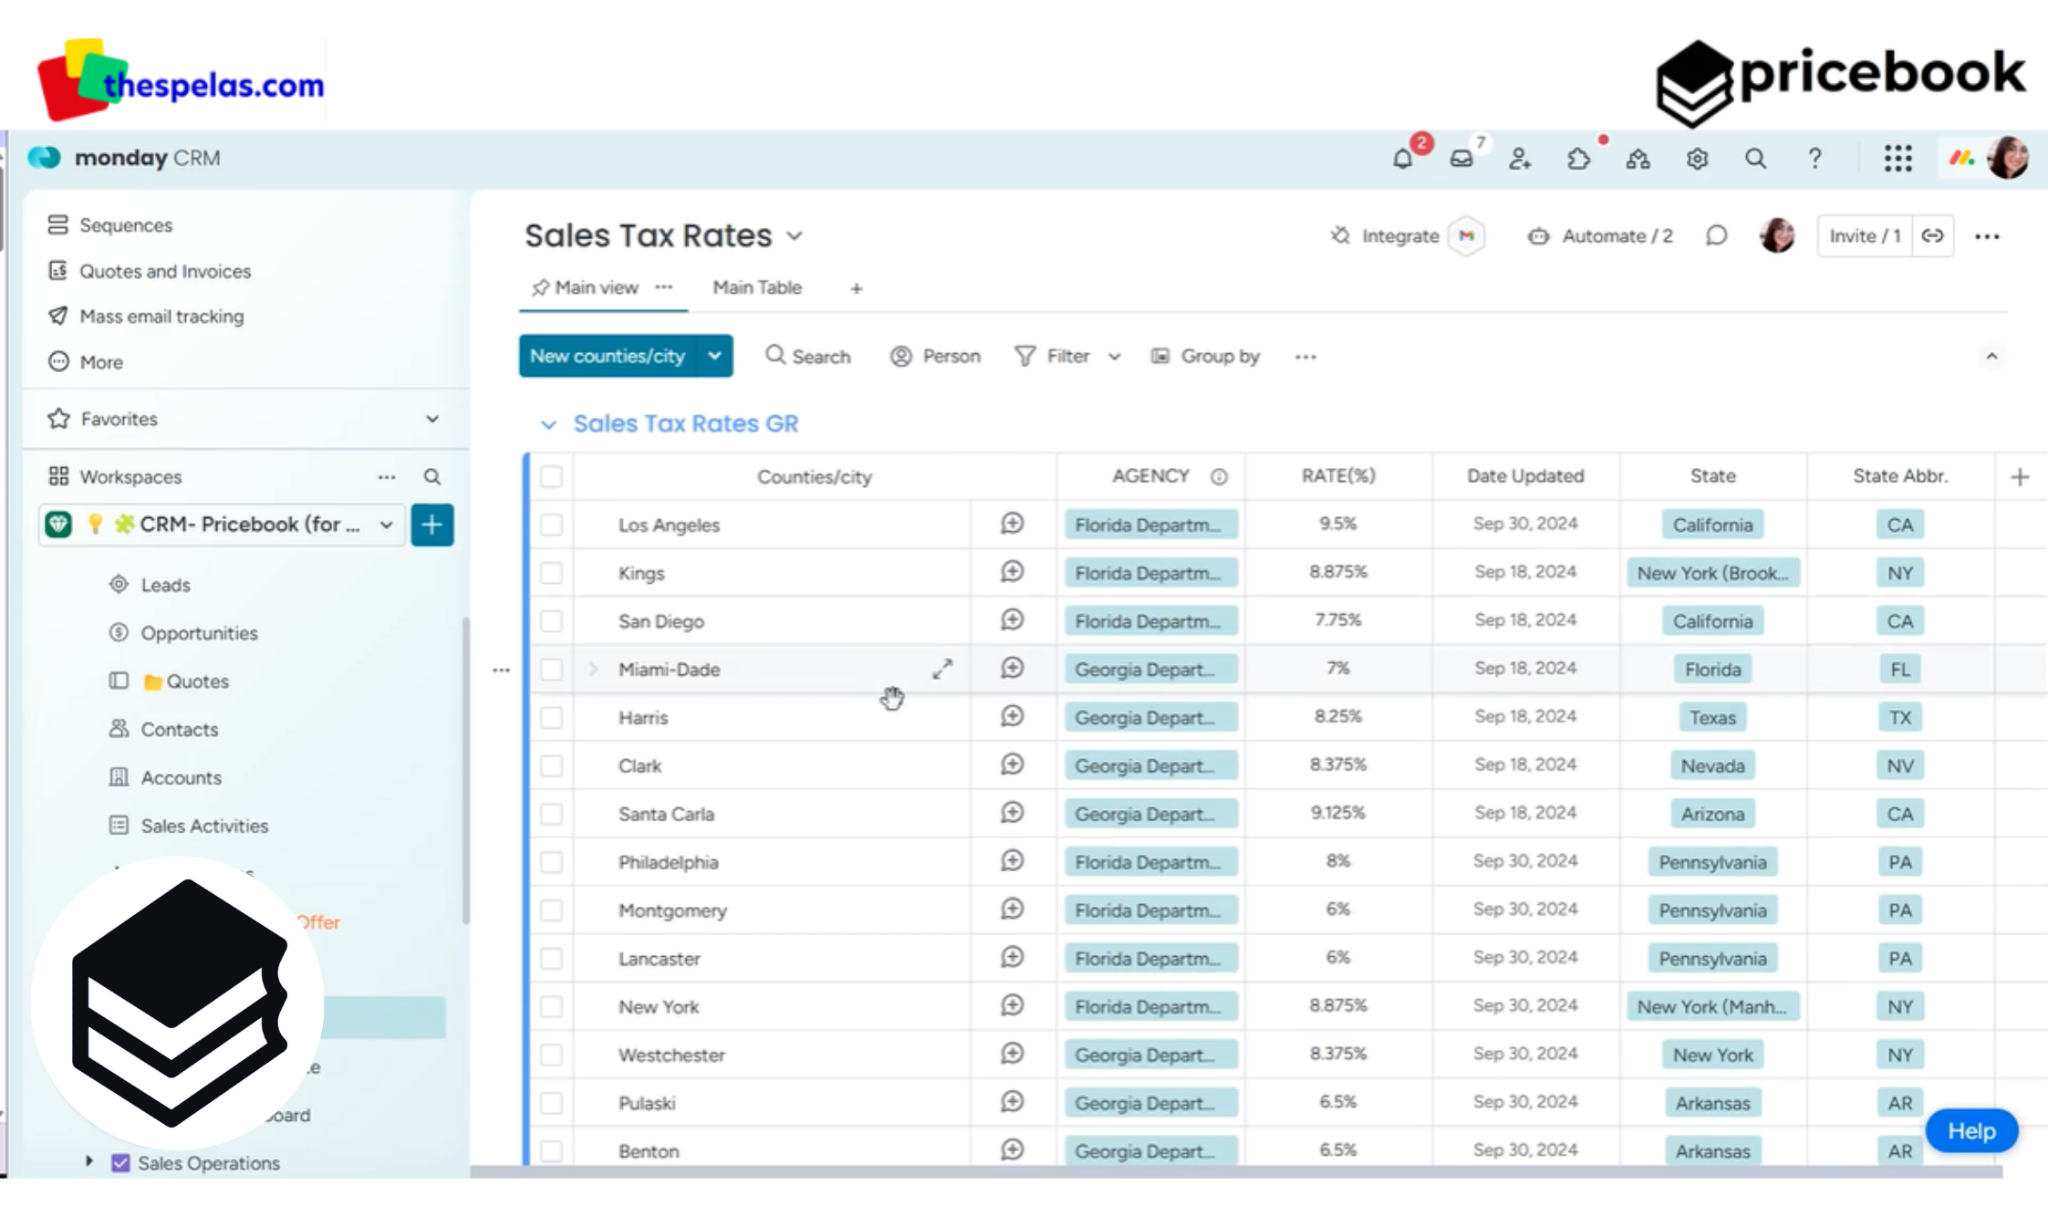Collapse Sales Tax Rates GR group
2048x1210 pixels.
coord(548,425)
